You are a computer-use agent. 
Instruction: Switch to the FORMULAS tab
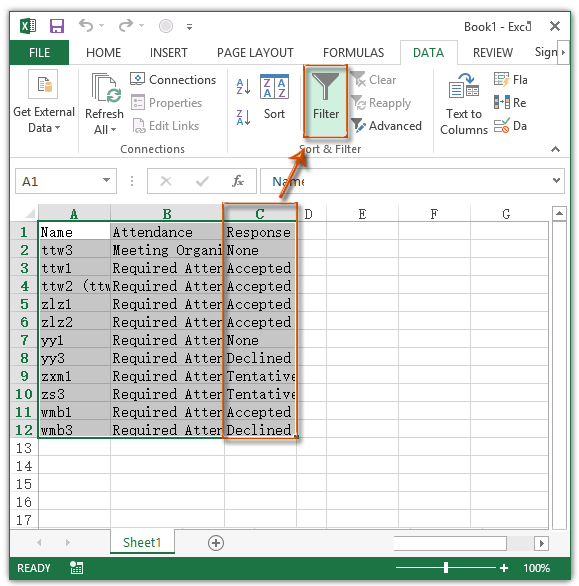353,53
